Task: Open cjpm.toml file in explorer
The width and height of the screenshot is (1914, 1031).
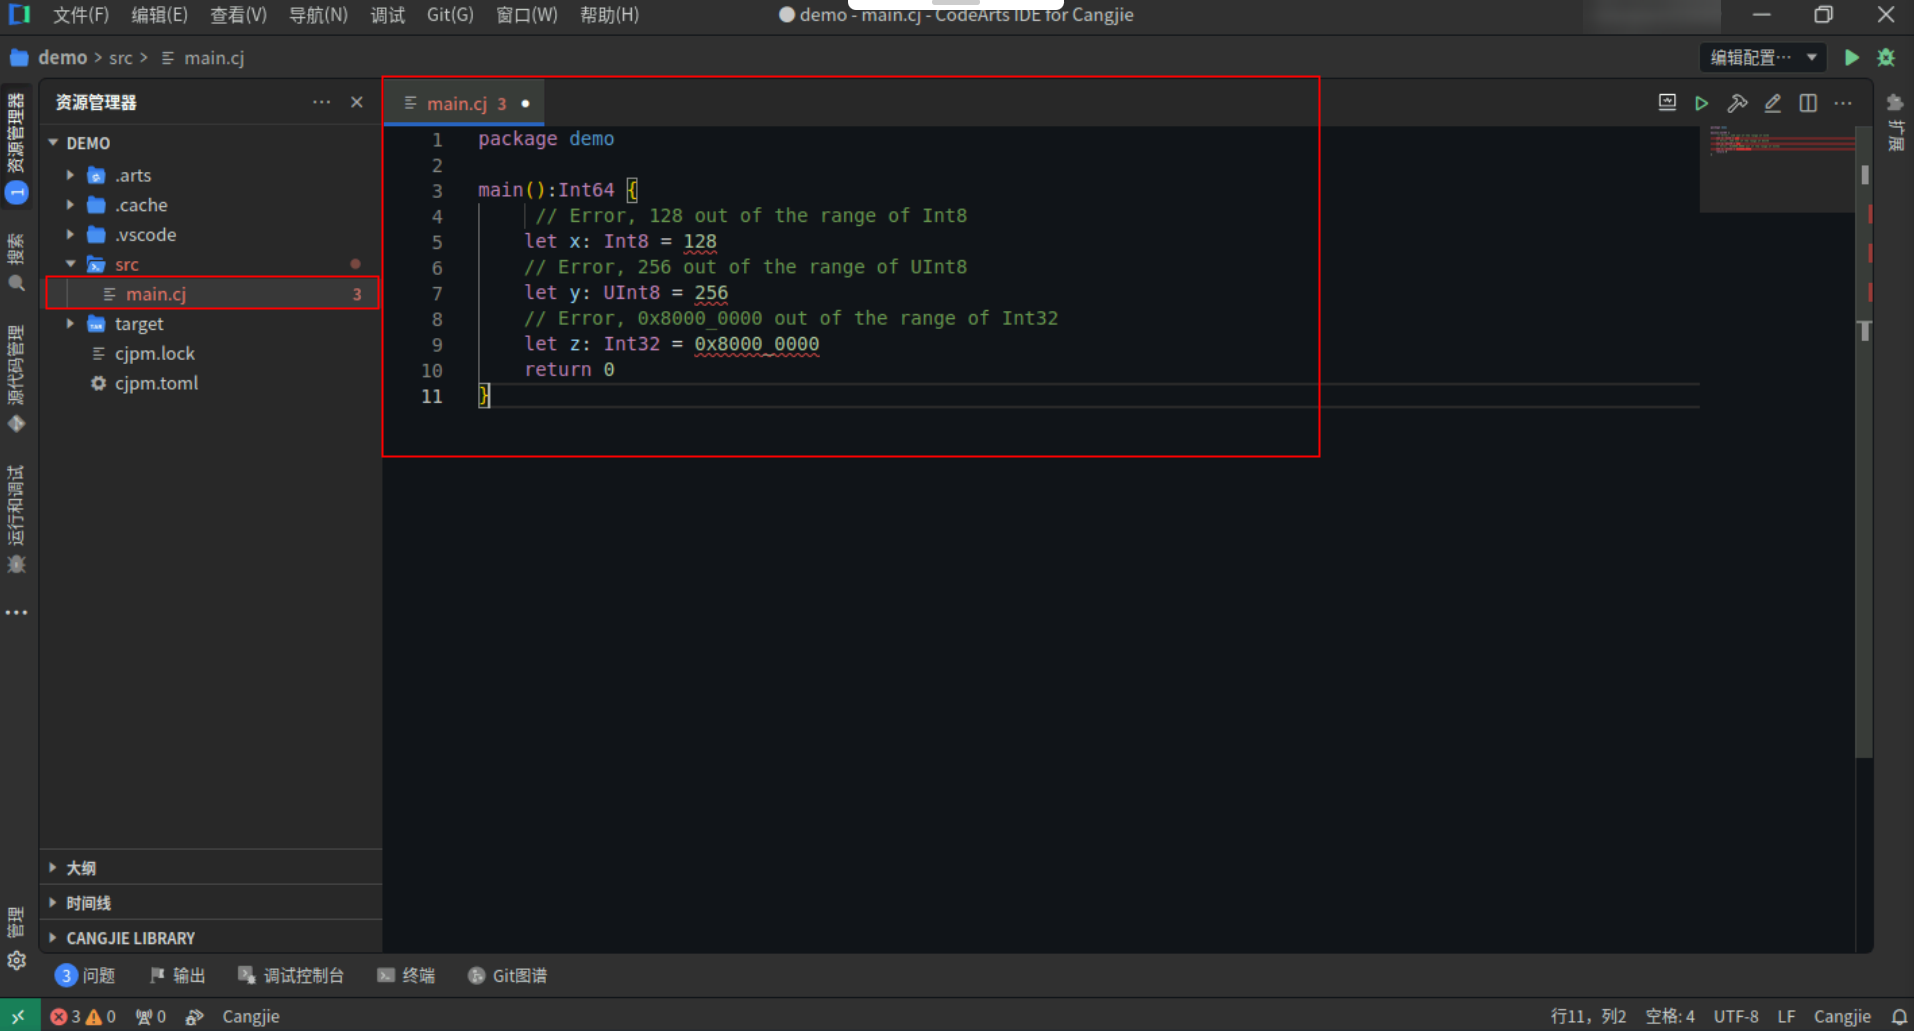Action: 156,383
